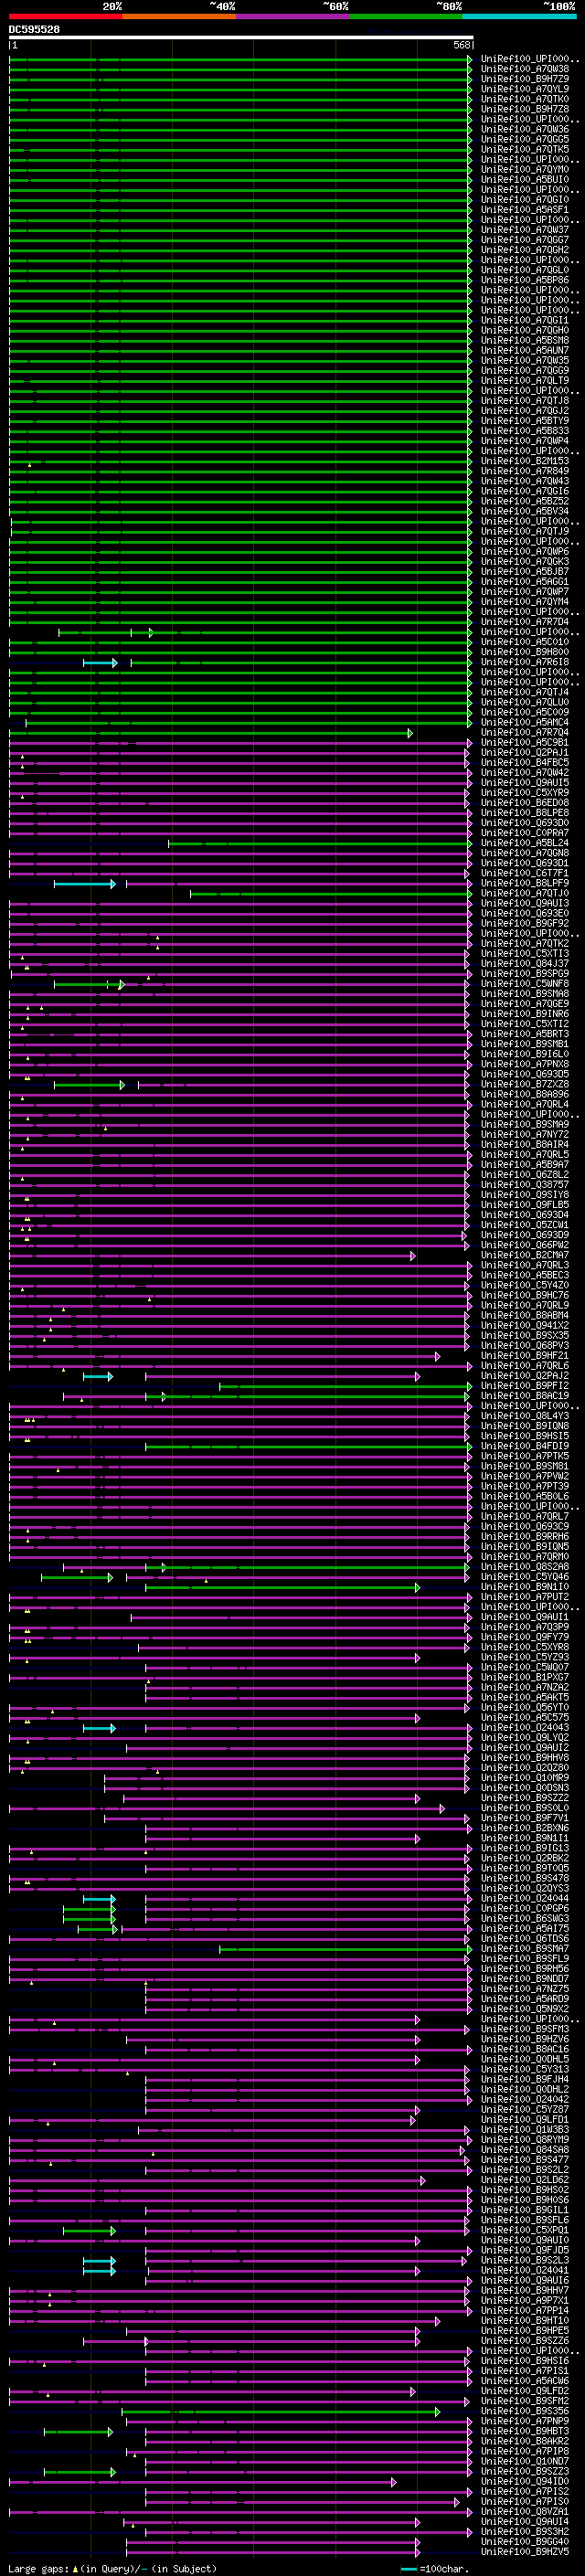Image resolution: width=585 pixels, height=2576 pixels.
Task: Select hit label UniRef100_C5YZ93
Action: pos(525,1657)
